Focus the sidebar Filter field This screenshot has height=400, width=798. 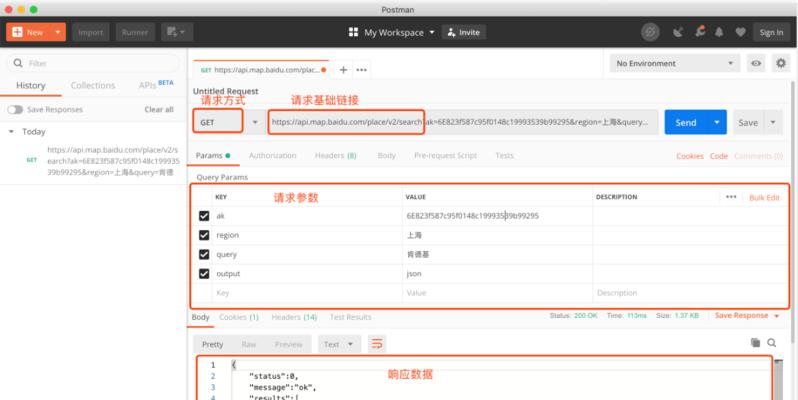pyautogui.click(x=93, y=63)
